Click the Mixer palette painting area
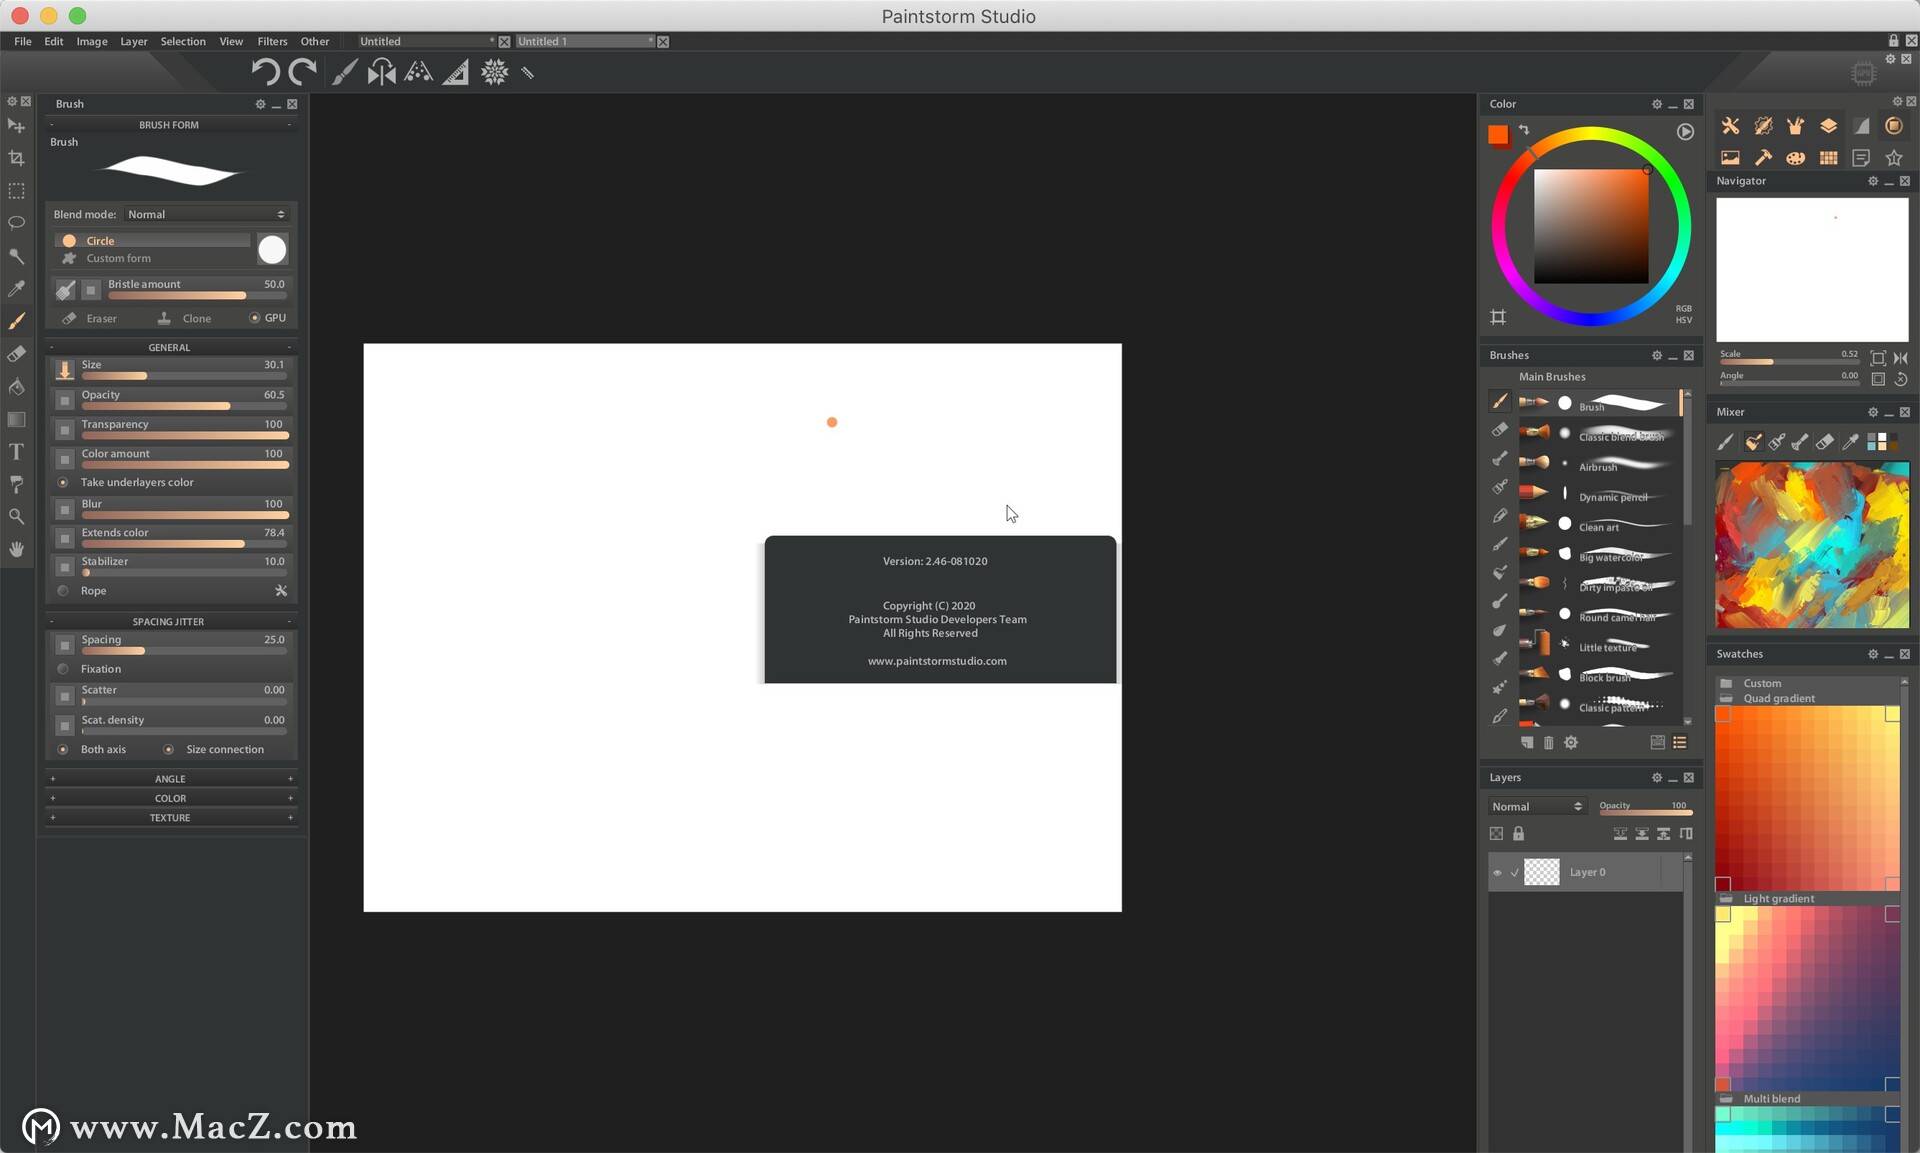1920x1153 pixels. 1812,544
